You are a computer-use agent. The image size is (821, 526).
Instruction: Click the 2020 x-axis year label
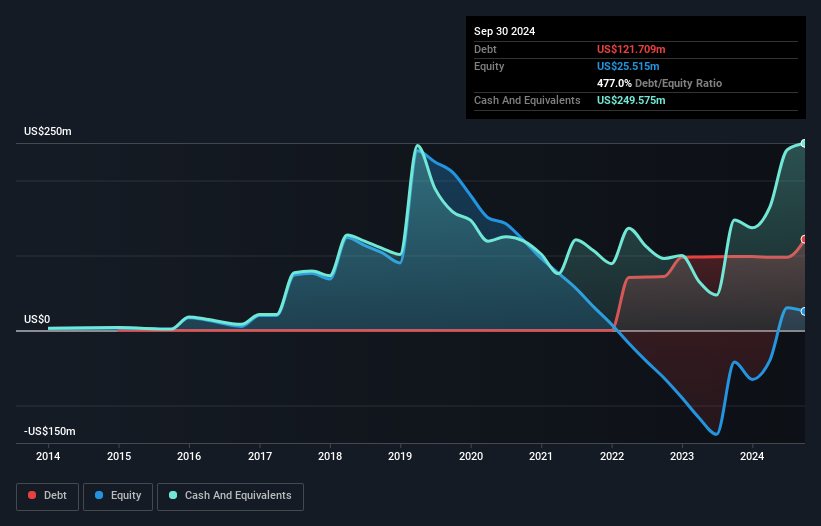pos(471,456)
